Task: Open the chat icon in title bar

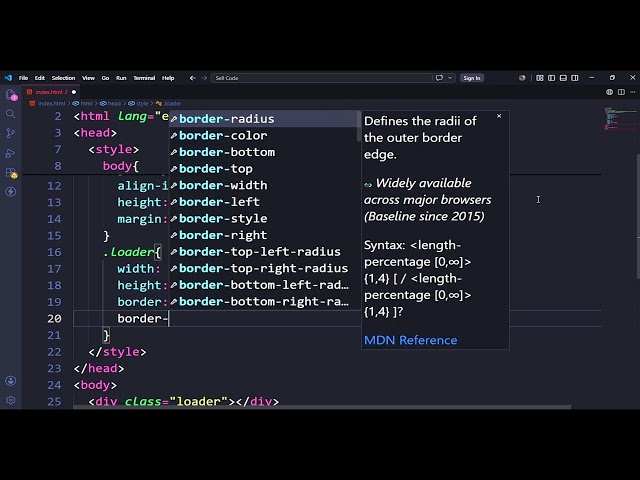Action: point(439,78)
